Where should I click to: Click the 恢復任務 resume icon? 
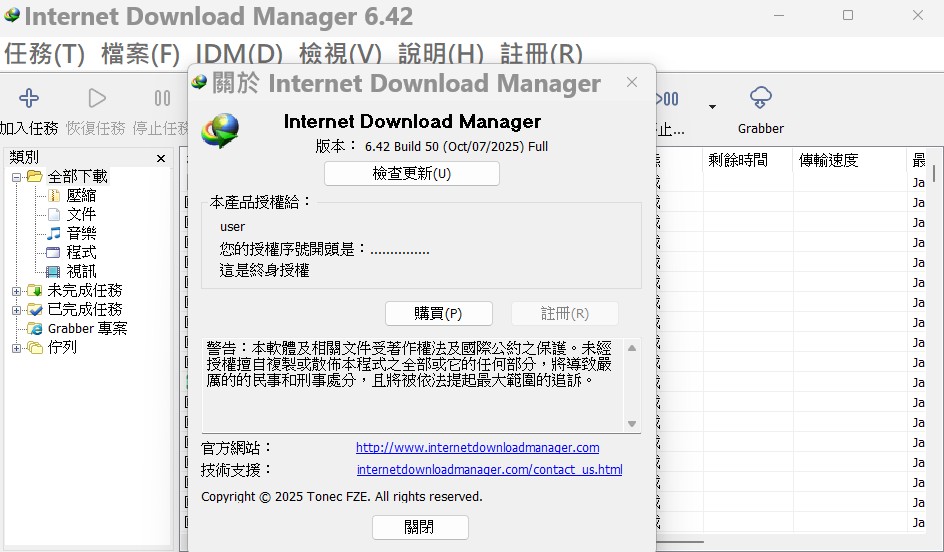point(96,98)
